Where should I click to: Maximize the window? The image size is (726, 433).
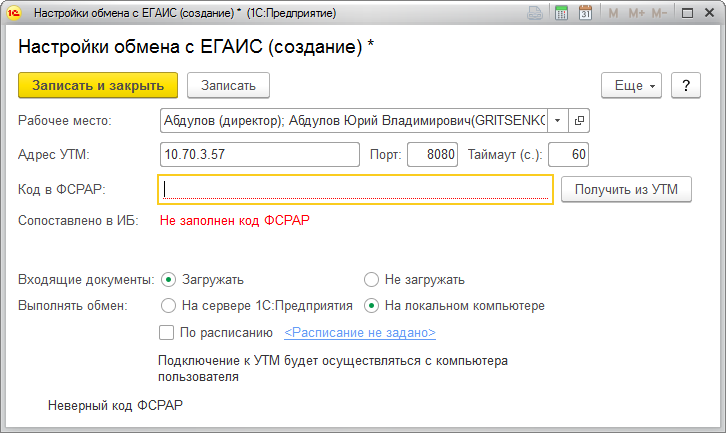point(688,13)
